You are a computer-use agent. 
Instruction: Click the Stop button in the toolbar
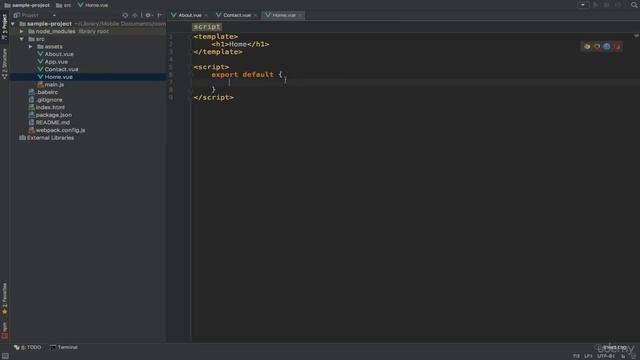pos(618,5)
